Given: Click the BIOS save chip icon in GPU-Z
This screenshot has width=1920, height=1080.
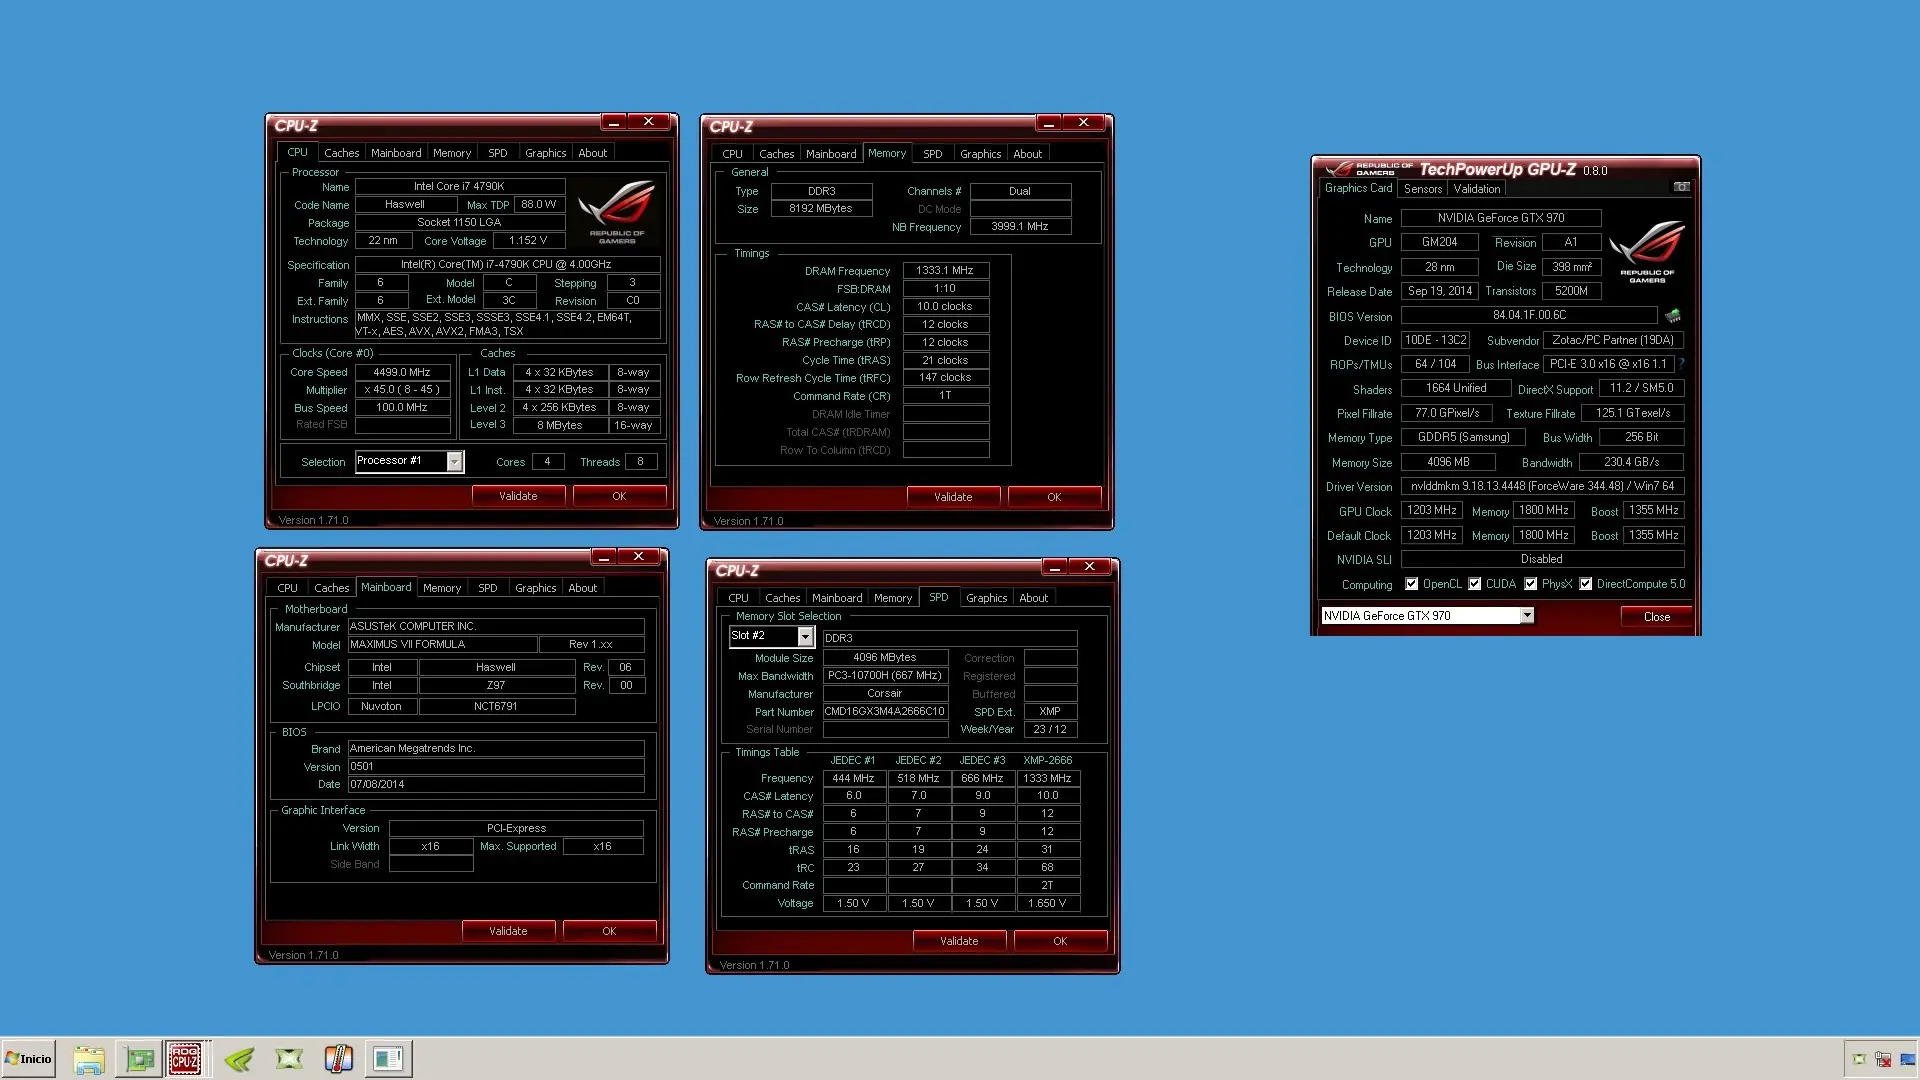Looking at the screenshot, I should tap(1673, 316).
